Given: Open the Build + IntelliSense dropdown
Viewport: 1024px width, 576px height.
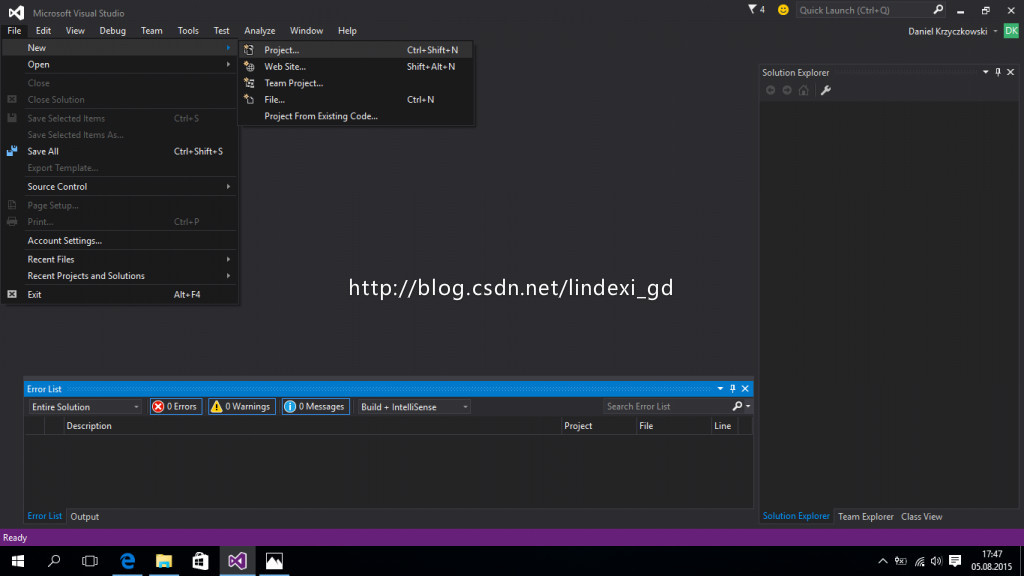Looking at the screenshot, I should pyautogui.click(x=414, y=407).
